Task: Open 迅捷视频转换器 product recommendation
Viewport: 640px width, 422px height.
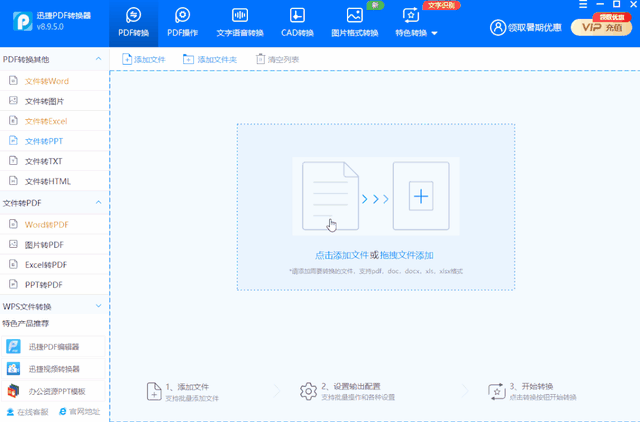Action: 53,369
